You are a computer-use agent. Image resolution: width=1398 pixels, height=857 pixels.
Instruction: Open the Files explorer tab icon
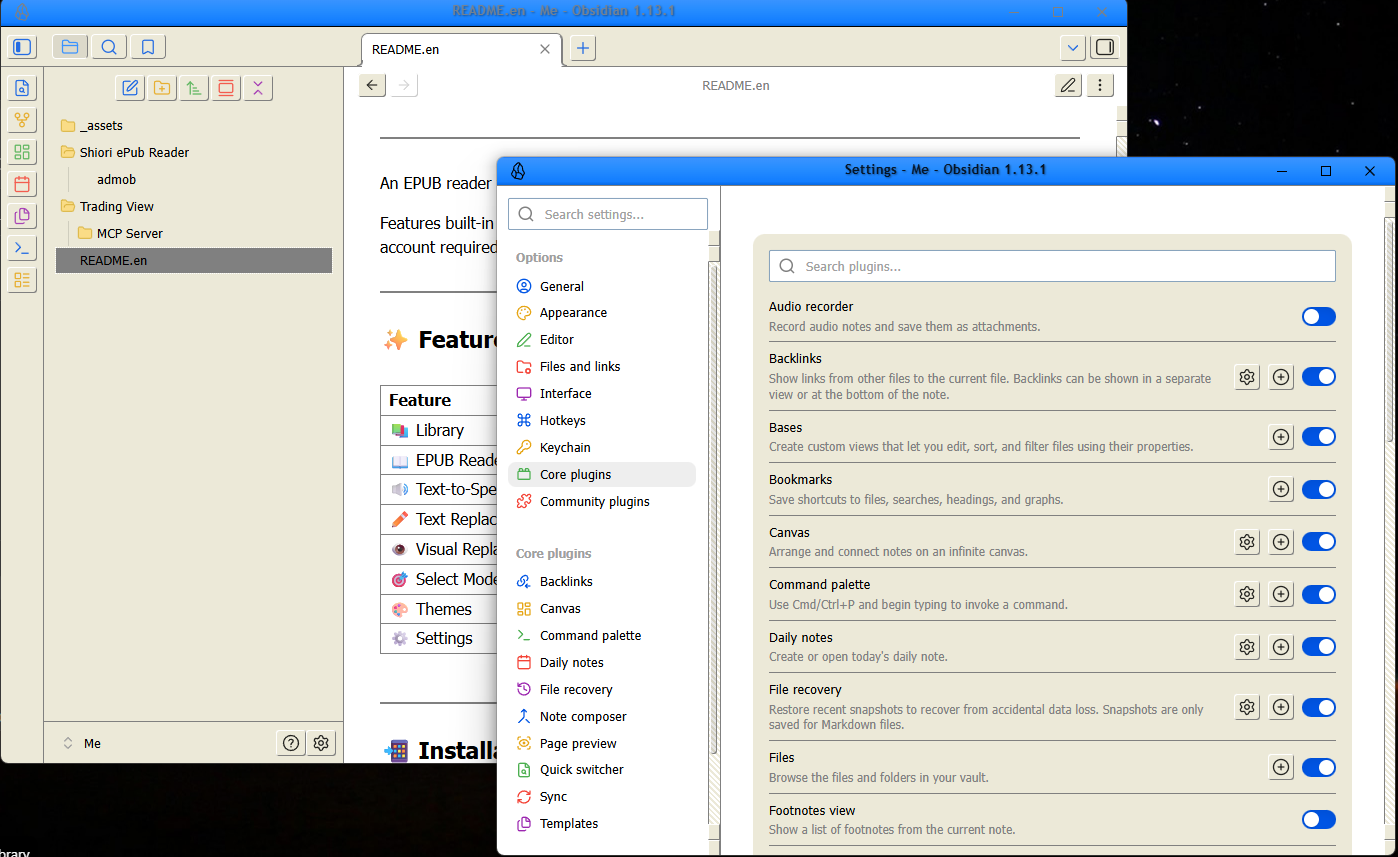[x=69, y=47]
